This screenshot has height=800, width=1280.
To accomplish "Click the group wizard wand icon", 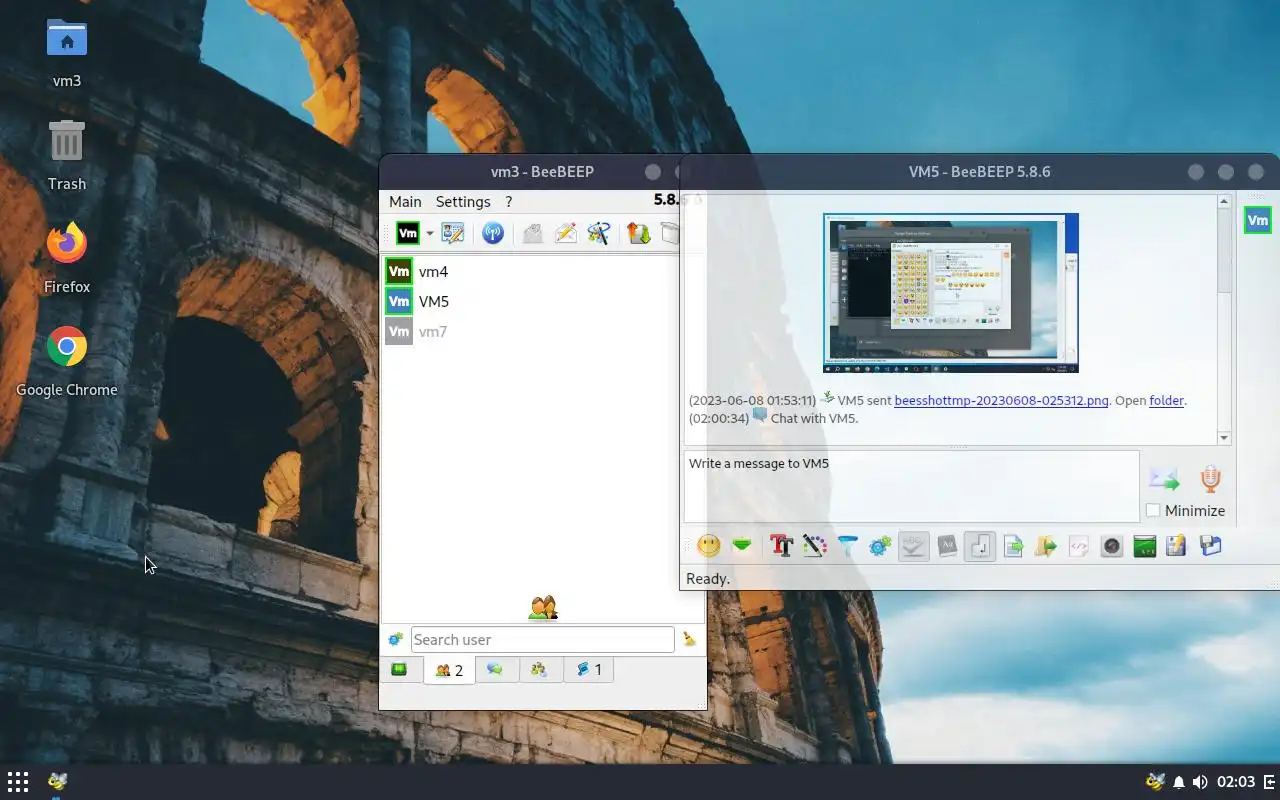I will click(599, 233).
